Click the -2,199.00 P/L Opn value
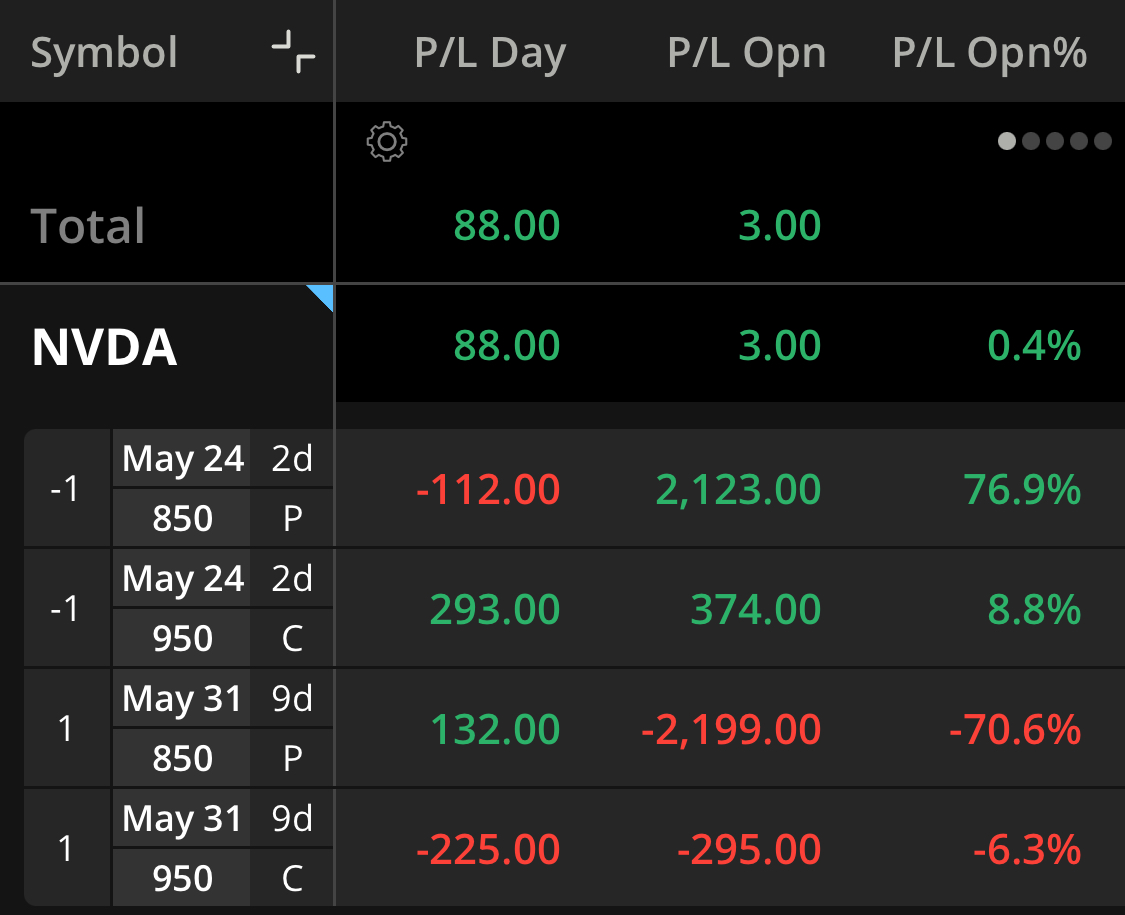 pos(730,729)
